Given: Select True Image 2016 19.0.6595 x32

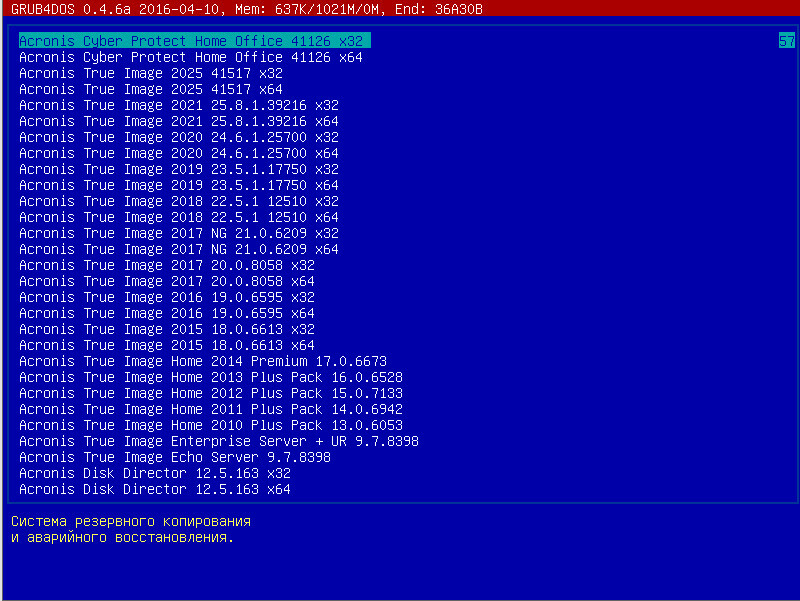Looking at the screenshot, I should point(167,297).
